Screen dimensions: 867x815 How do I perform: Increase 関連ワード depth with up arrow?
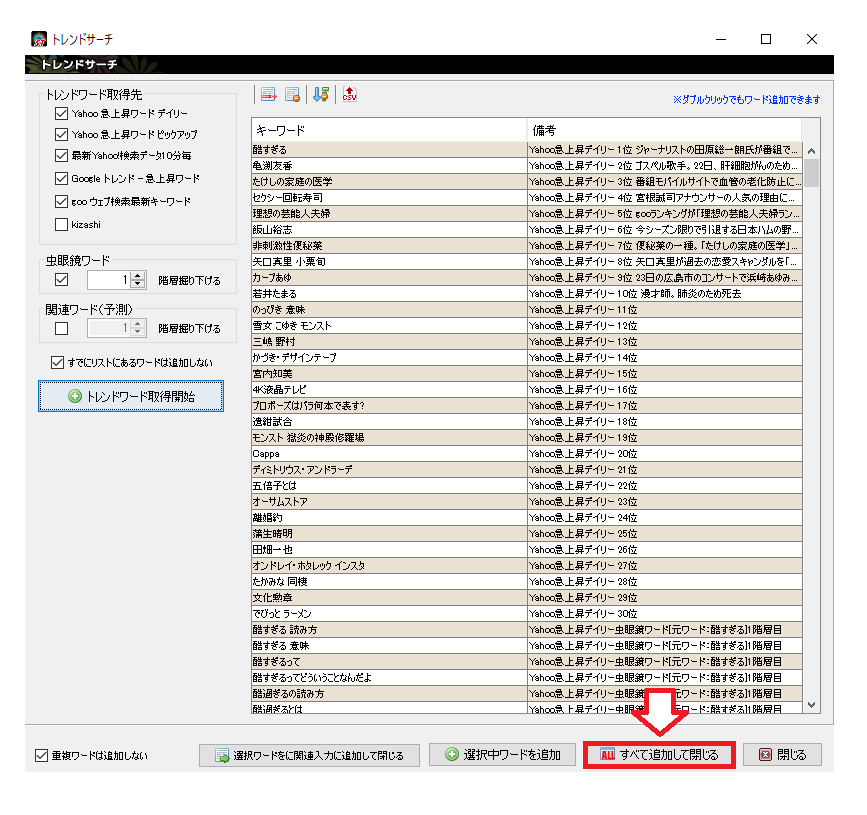click(138, 324)
